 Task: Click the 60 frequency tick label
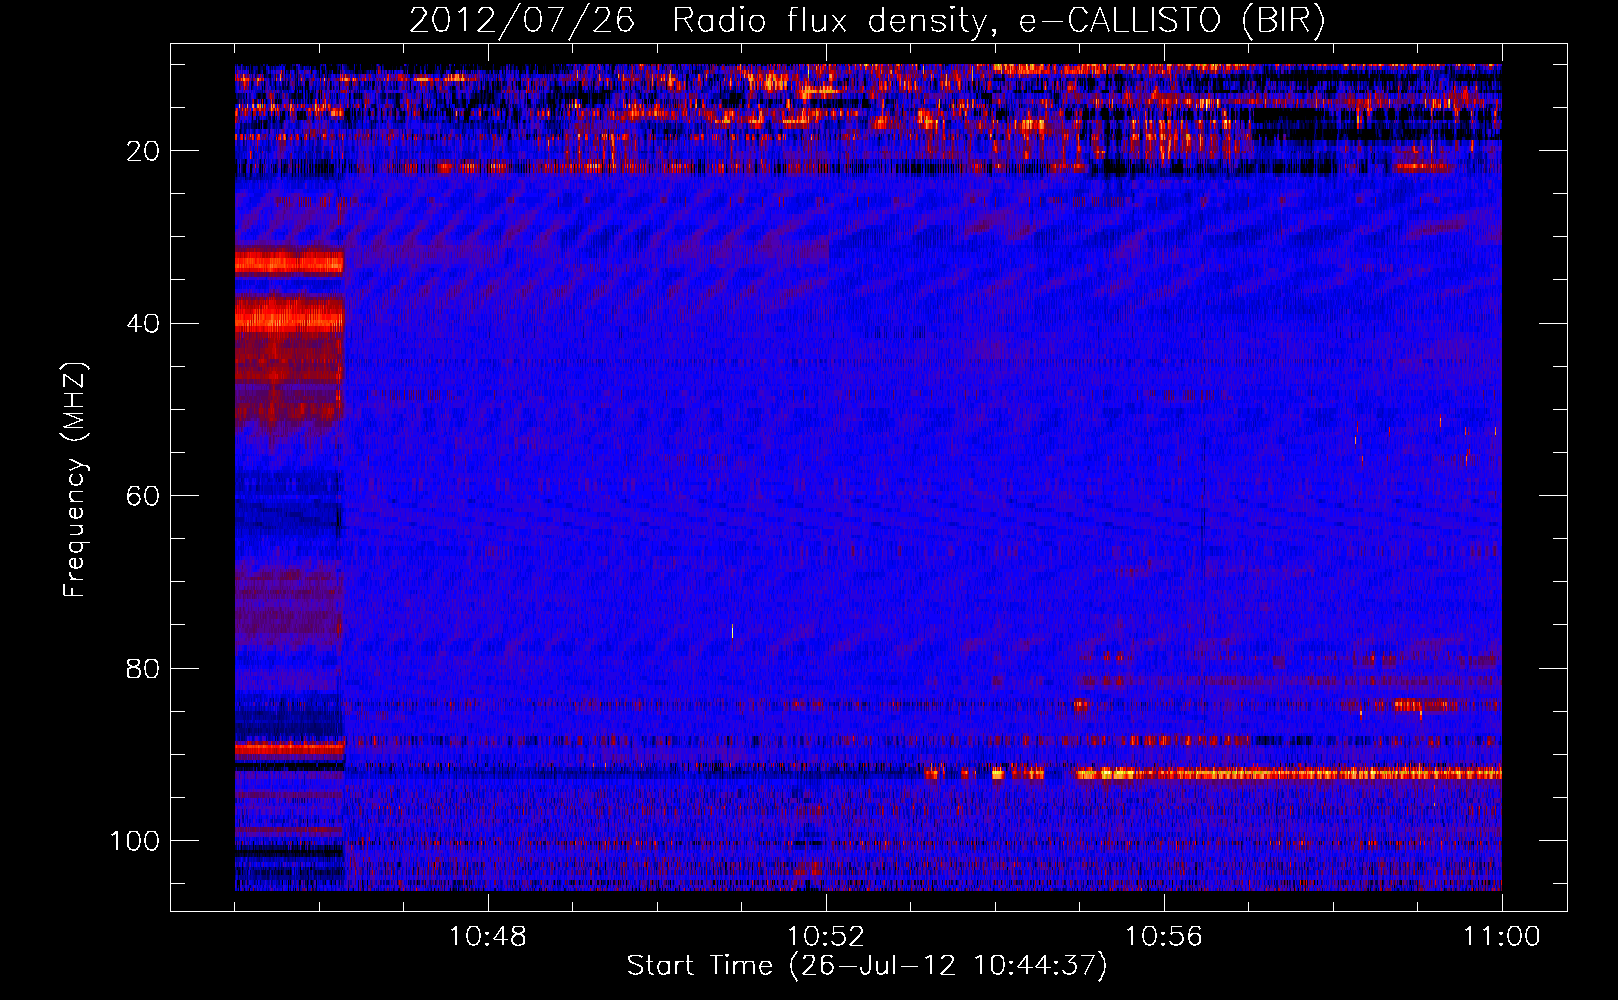point(143,496)
